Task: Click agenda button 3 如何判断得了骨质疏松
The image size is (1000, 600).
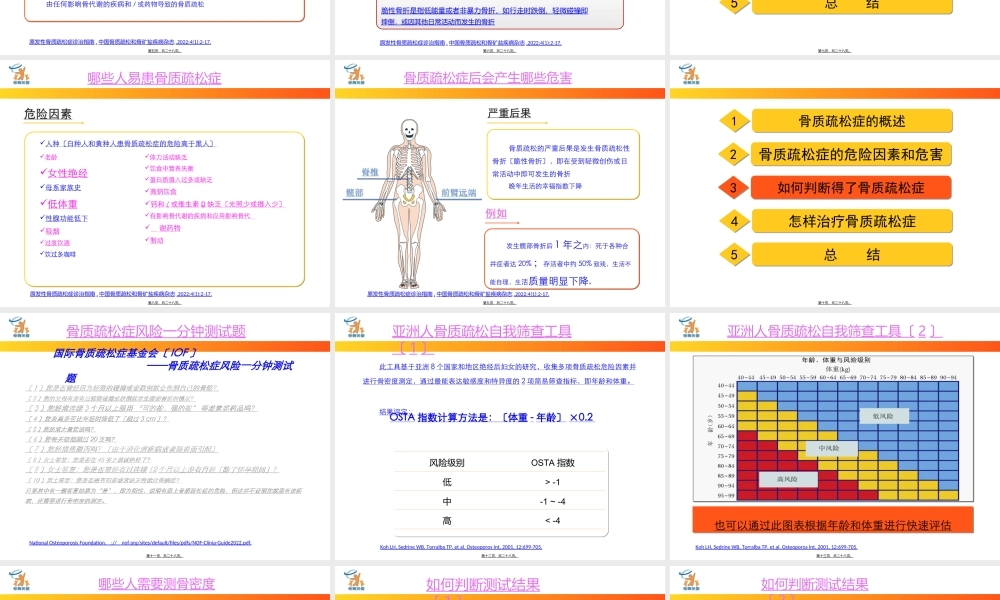Action: 850,187
